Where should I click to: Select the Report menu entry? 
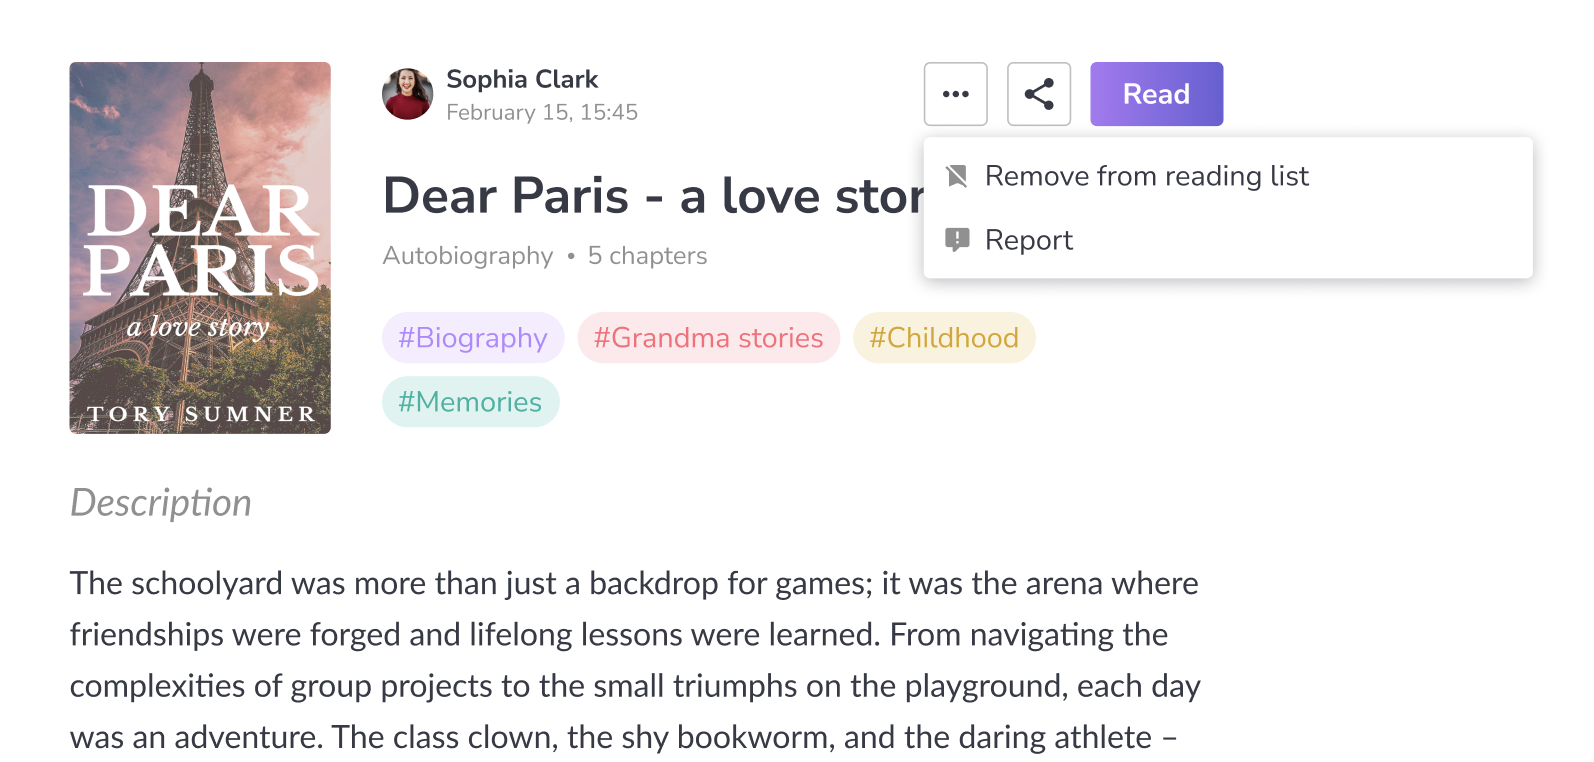pos(1028,240)
